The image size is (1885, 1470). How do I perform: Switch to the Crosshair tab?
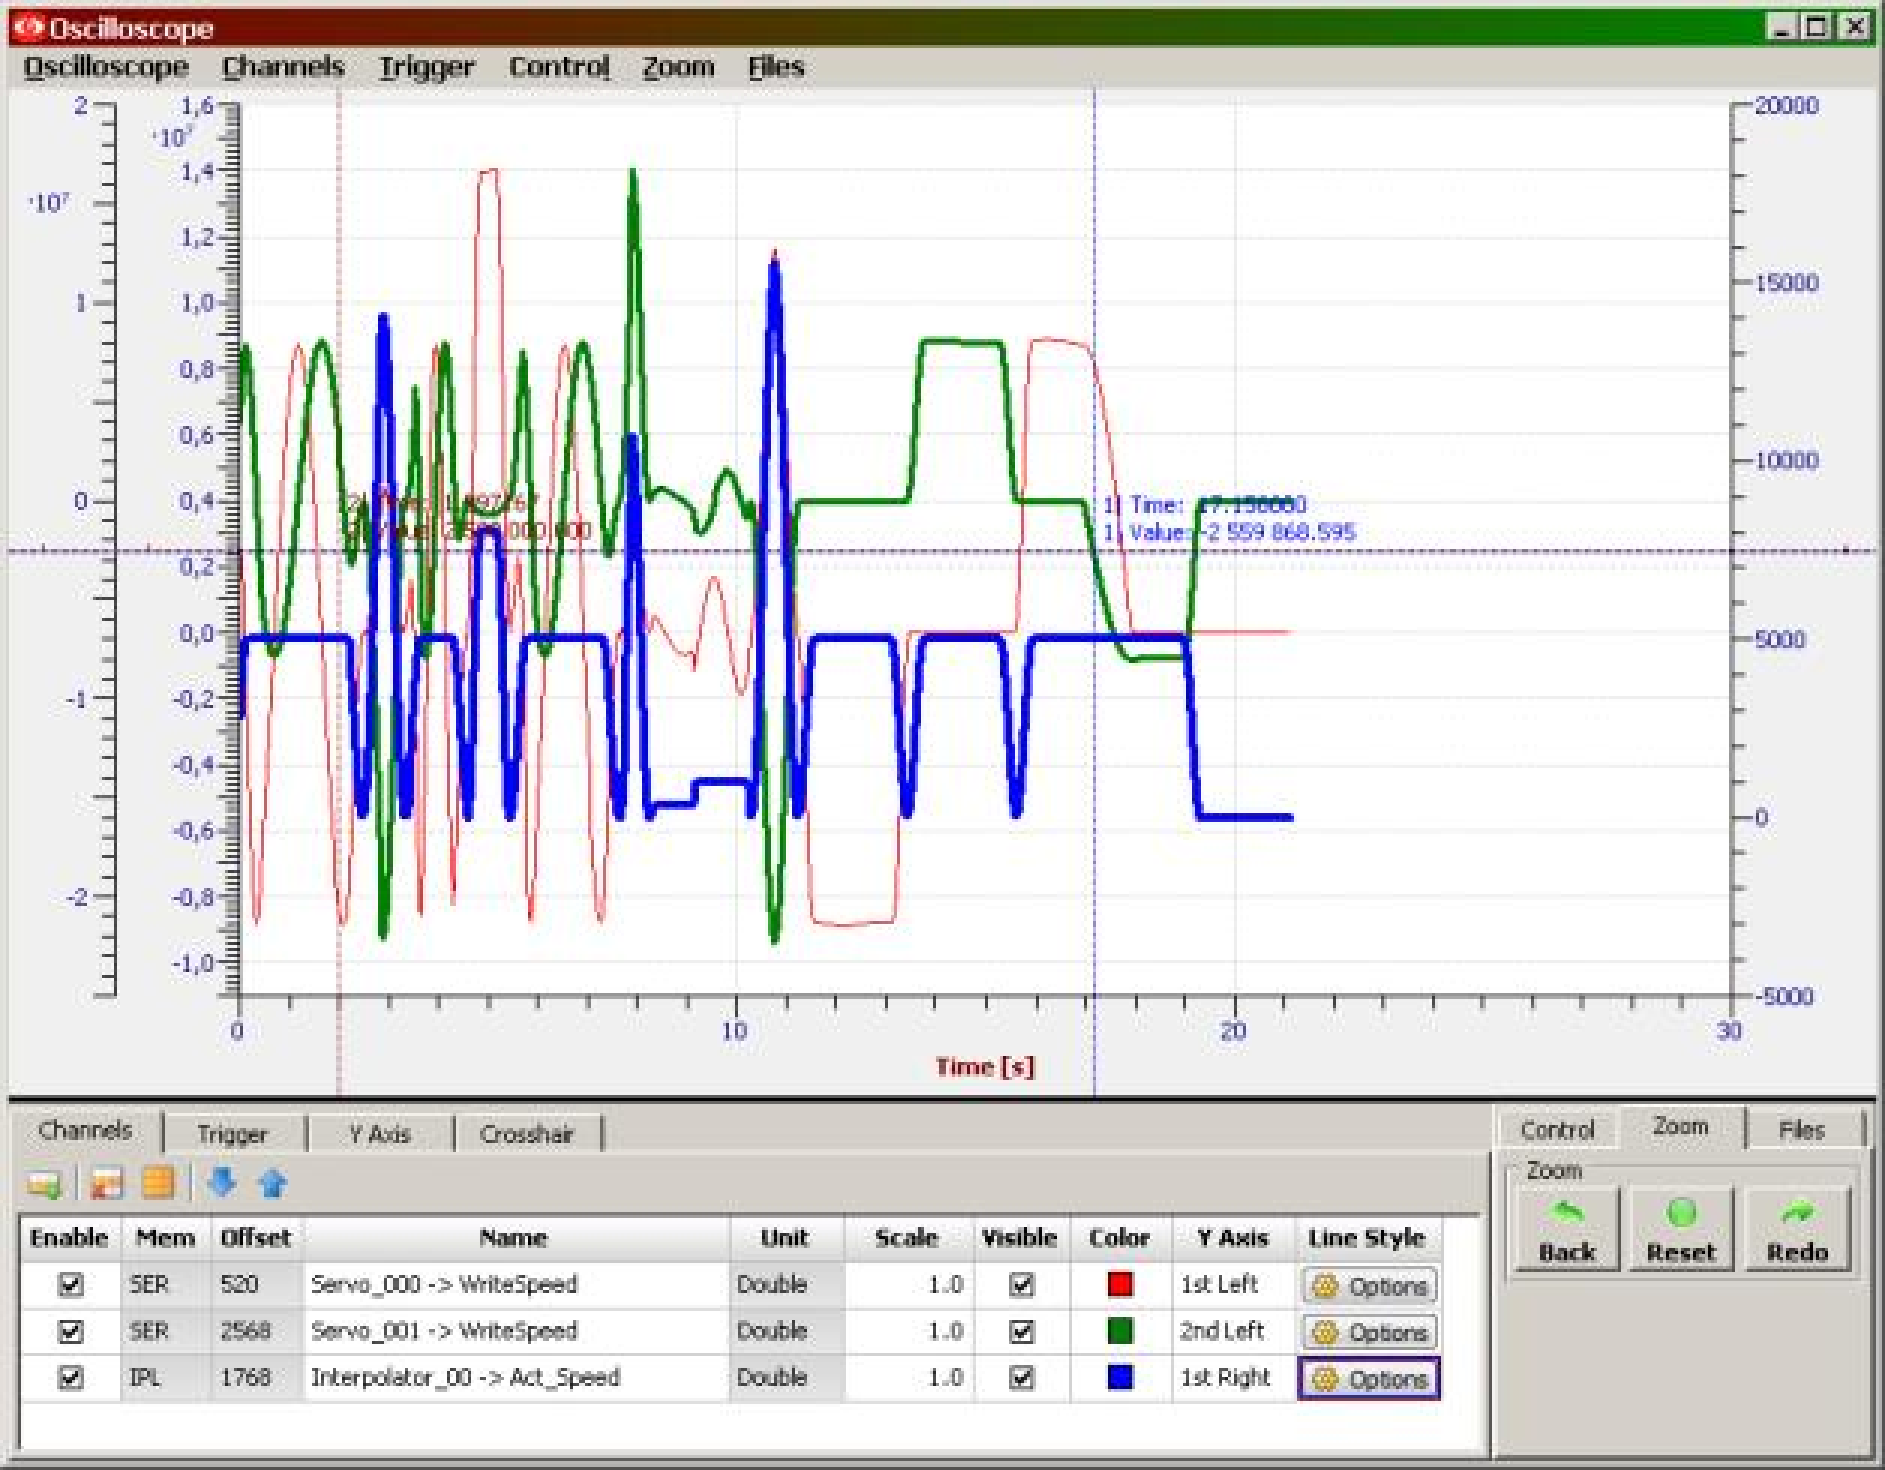tap(527, 1134)
